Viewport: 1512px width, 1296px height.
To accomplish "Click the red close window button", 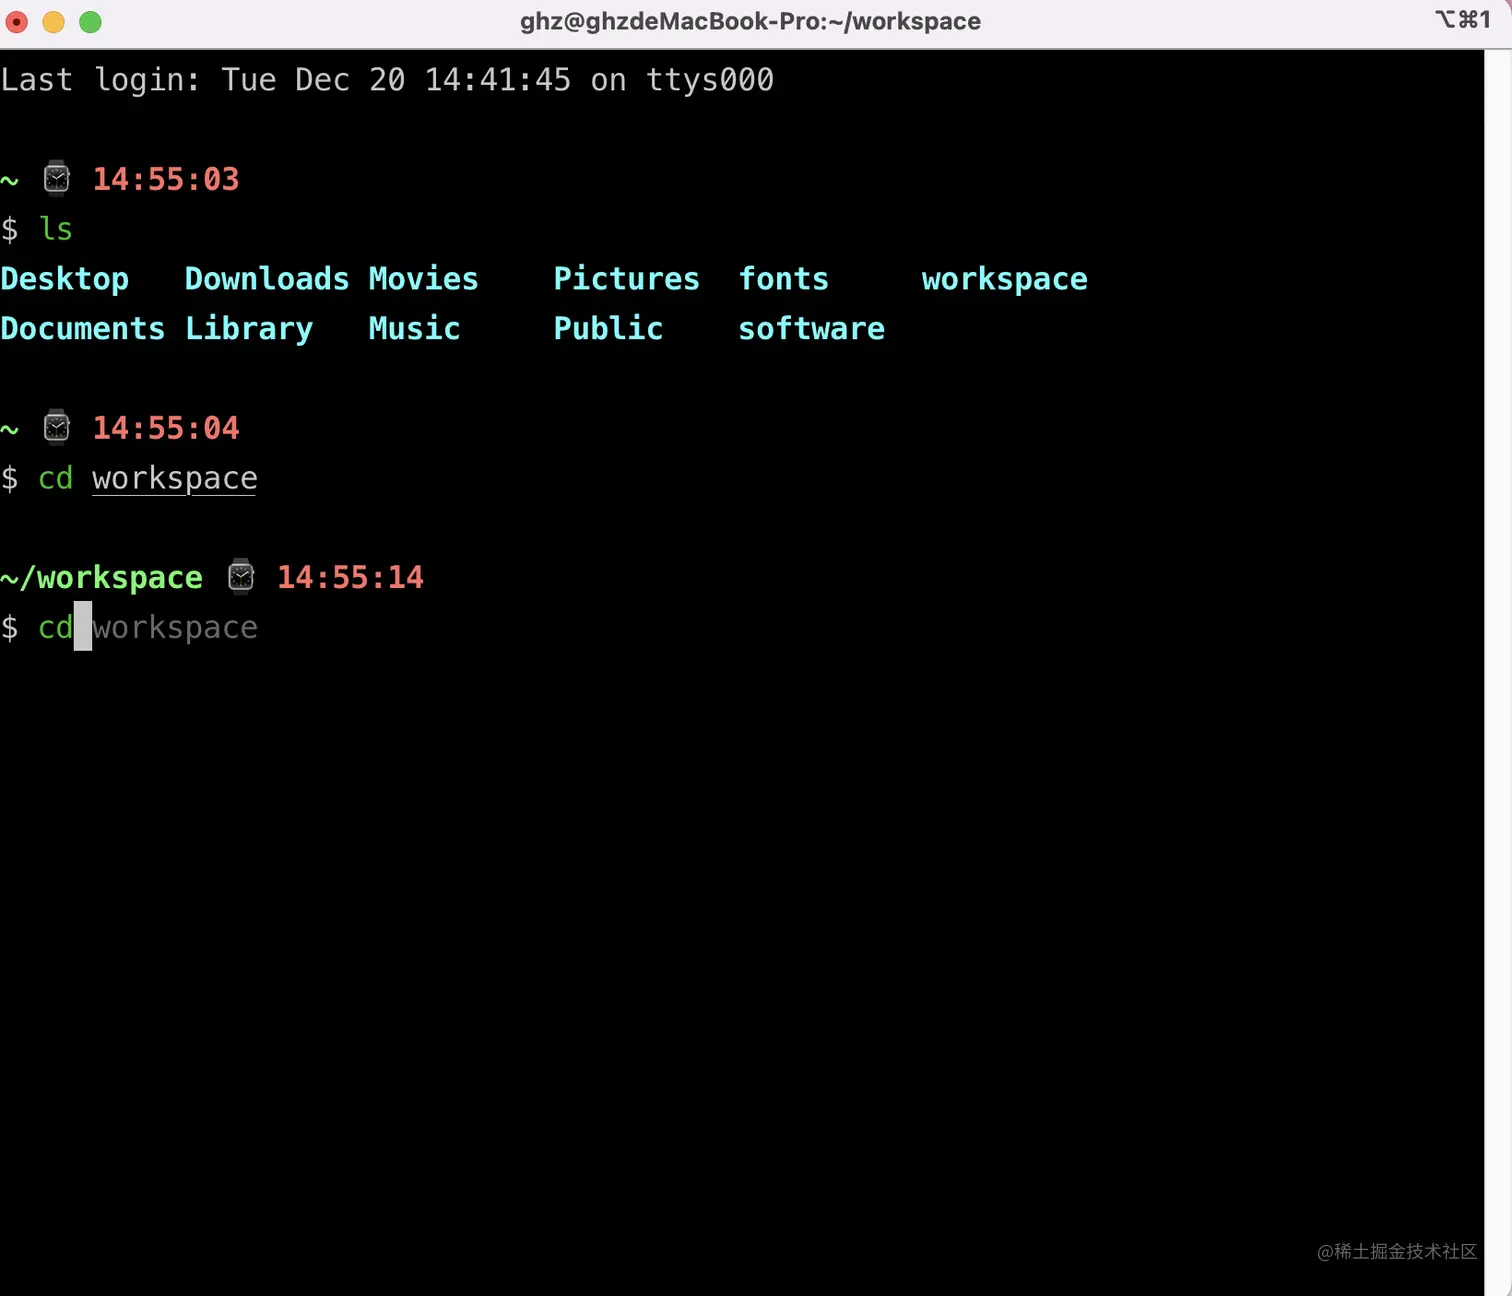I will [x=17, y=22].
